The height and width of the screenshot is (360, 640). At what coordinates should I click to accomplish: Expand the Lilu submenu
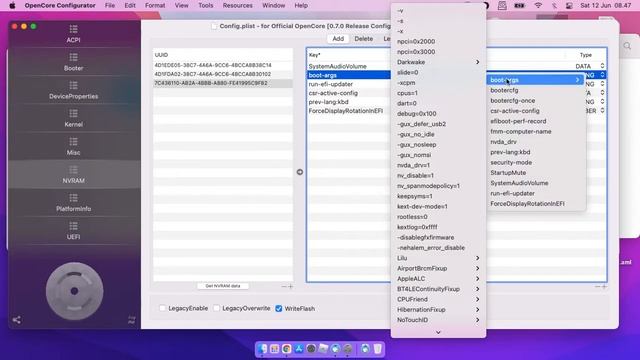click(x=438, y=258)
